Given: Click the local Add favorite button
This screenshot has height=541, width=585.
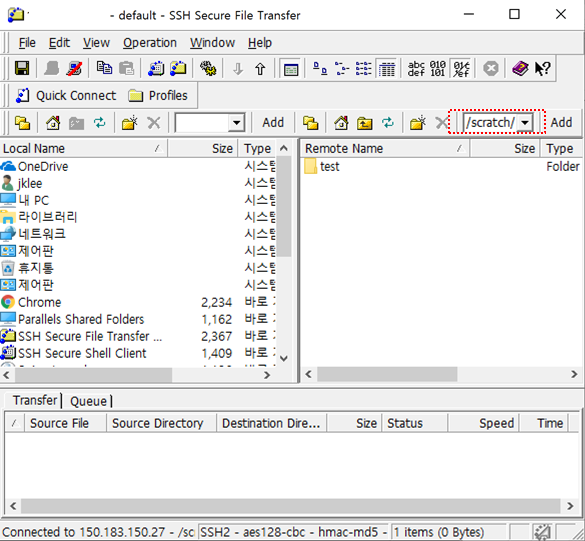Looking at the screenshot, I should pos(273,123).
